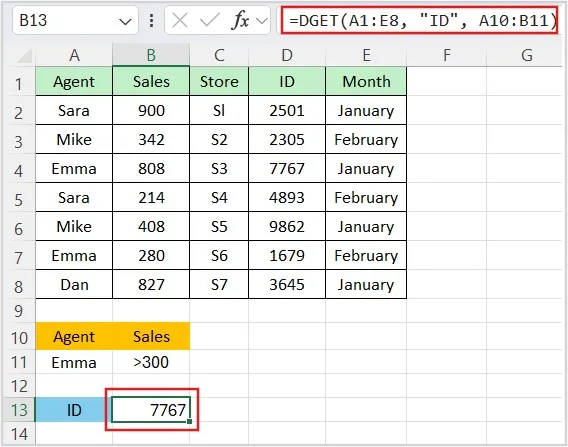568x447 pixels.
Task: Confirm formula entry with checkmark icon
Action: coord(210,20)
